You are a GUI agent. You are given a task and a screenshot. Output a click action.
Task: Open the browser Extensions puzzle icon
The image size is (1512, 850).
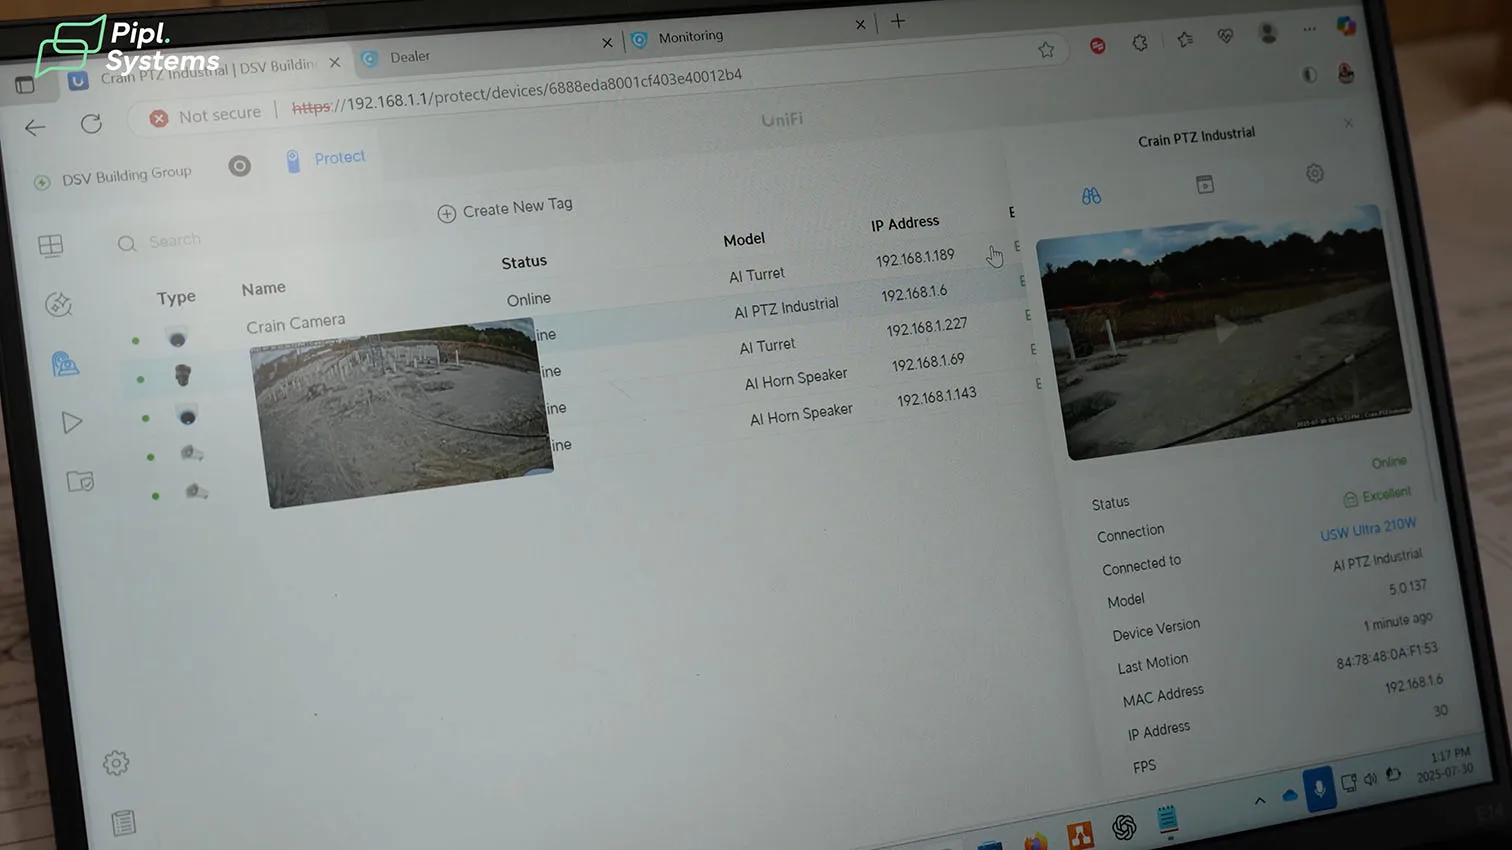tap(1139, 43)
